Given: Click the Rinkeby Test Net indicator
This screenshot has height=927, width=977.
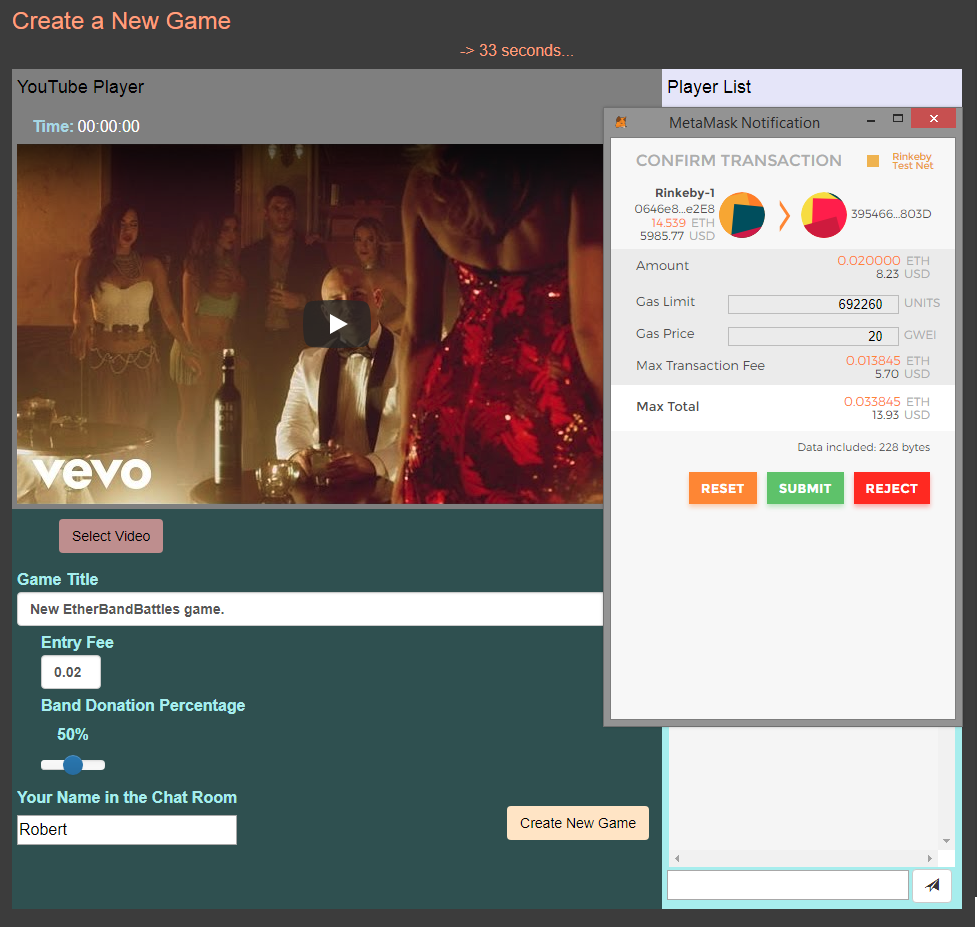Looking at the screenshot, I should (x=900, y=161).
